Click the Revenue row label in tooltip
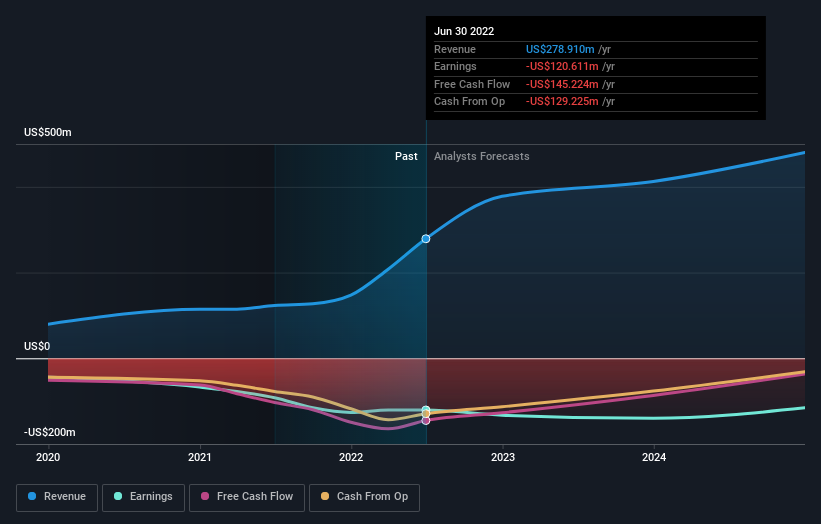Screen dimensions: 821x524 455,49
